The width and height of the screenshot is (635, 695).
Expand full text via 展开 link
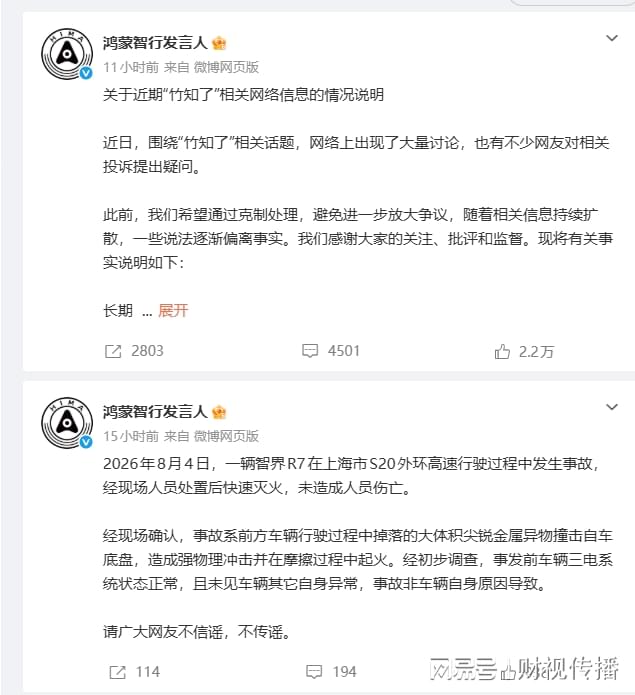tap(173, 311)
